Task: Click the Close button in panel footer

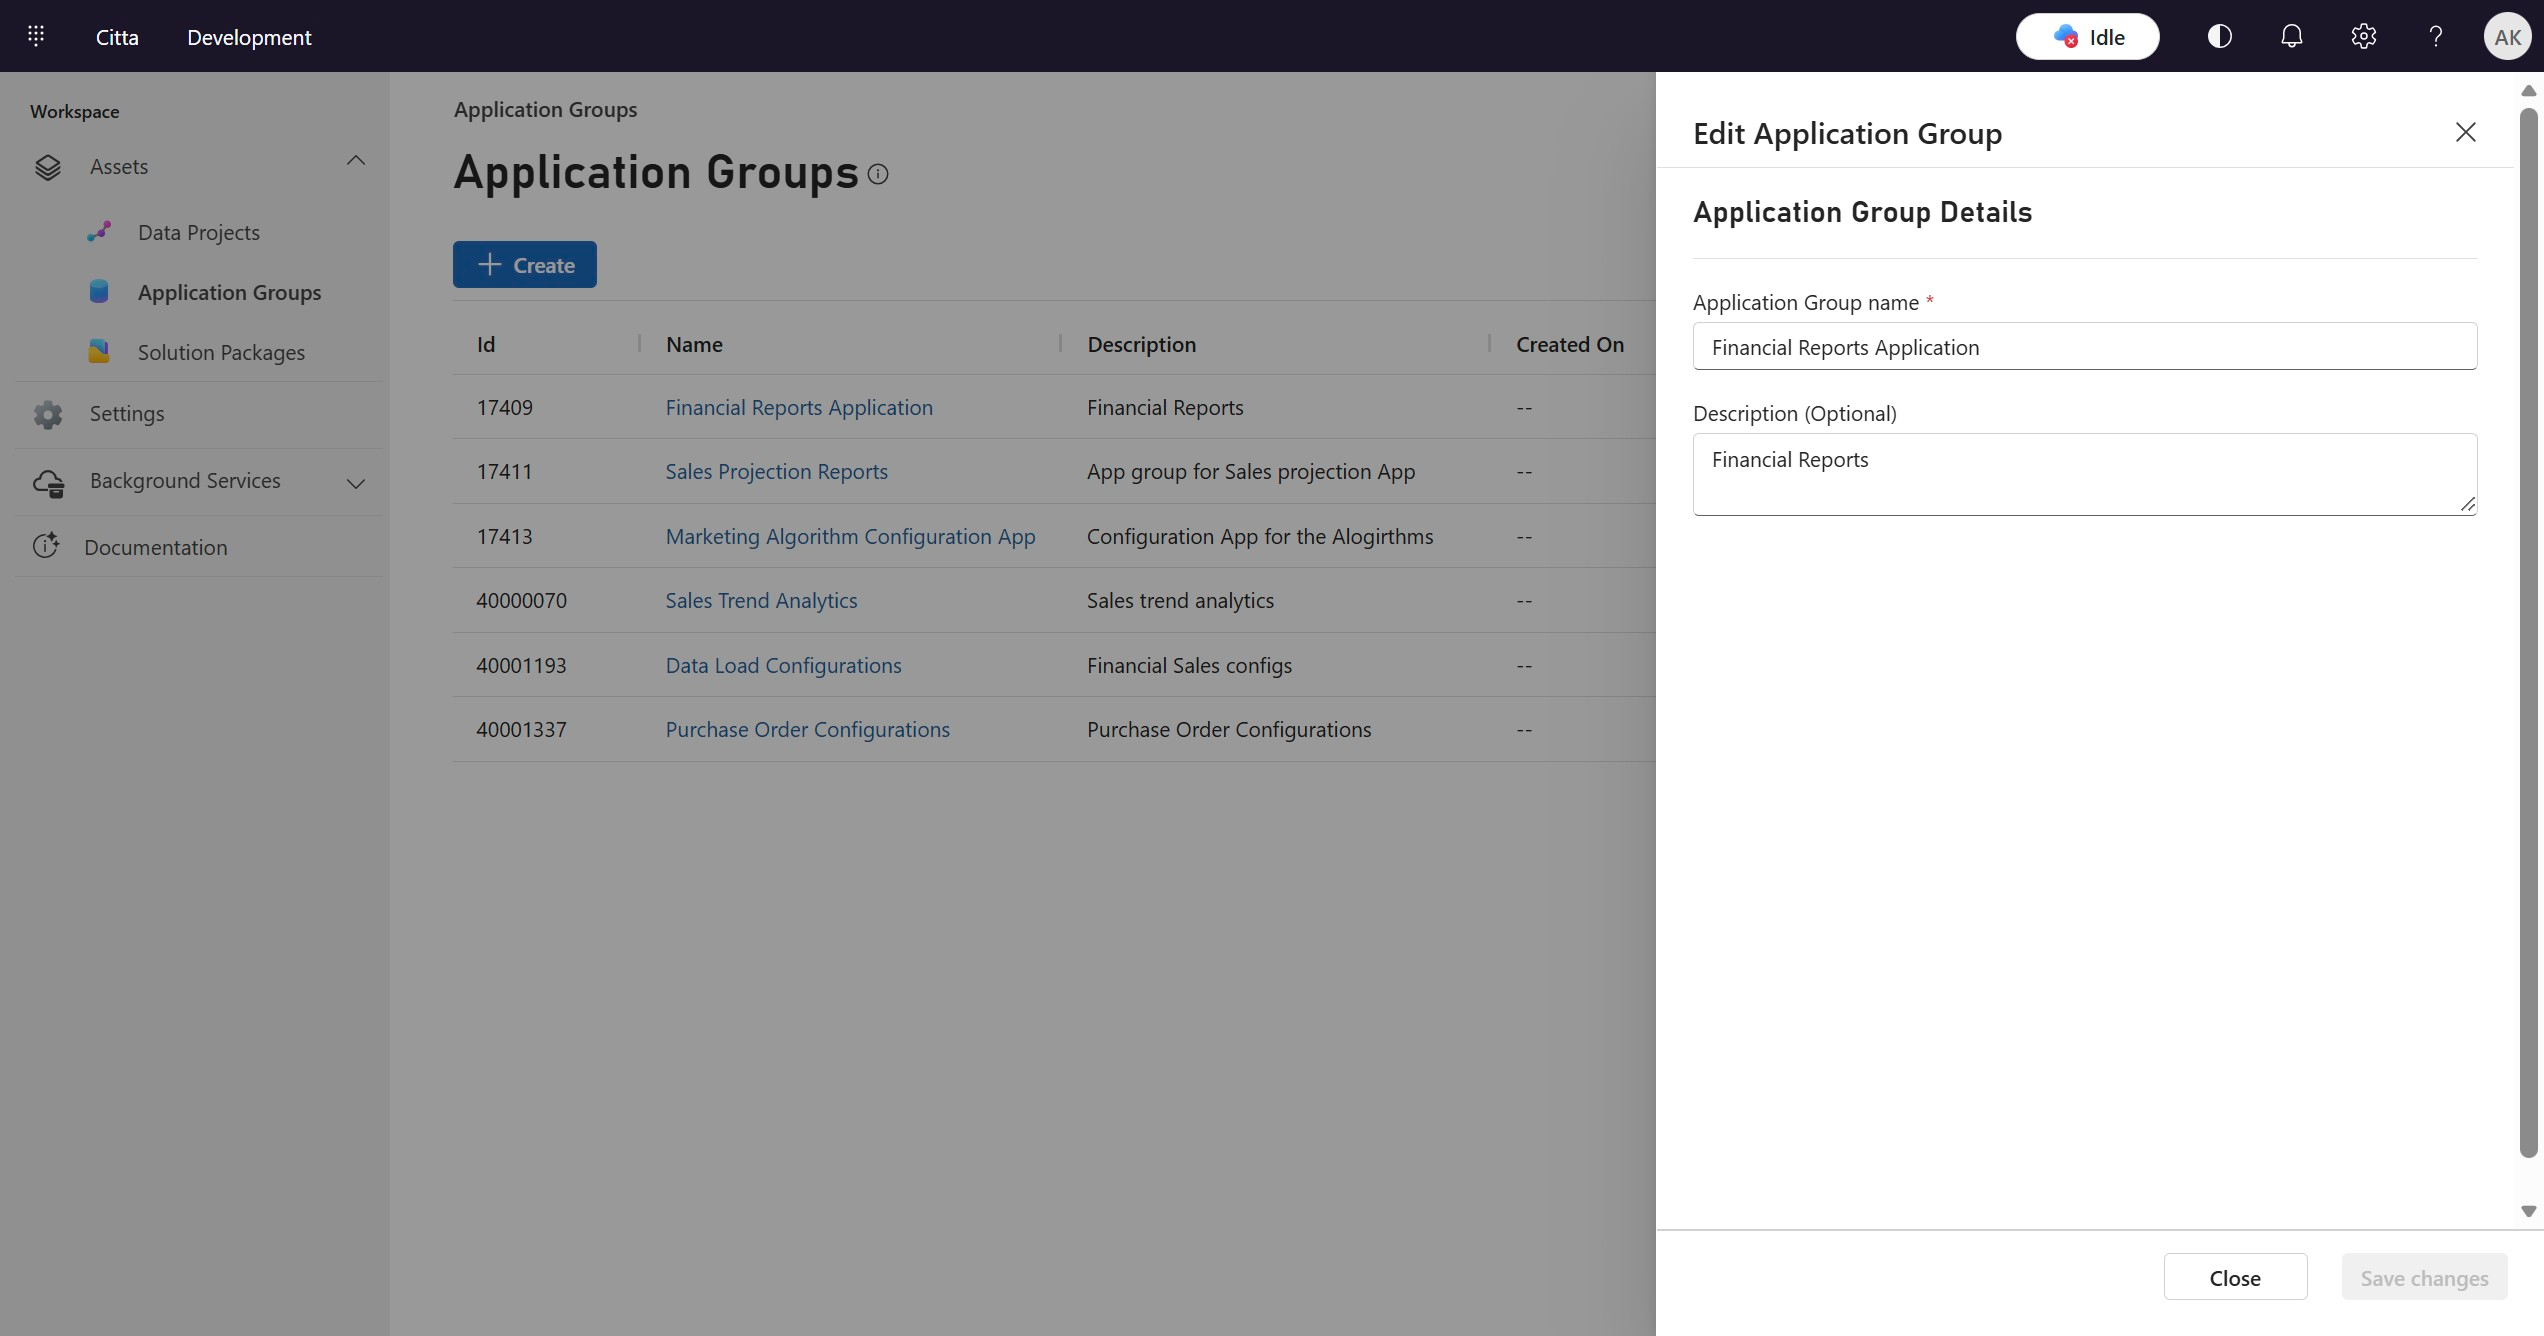Action: (2234, 1277)
